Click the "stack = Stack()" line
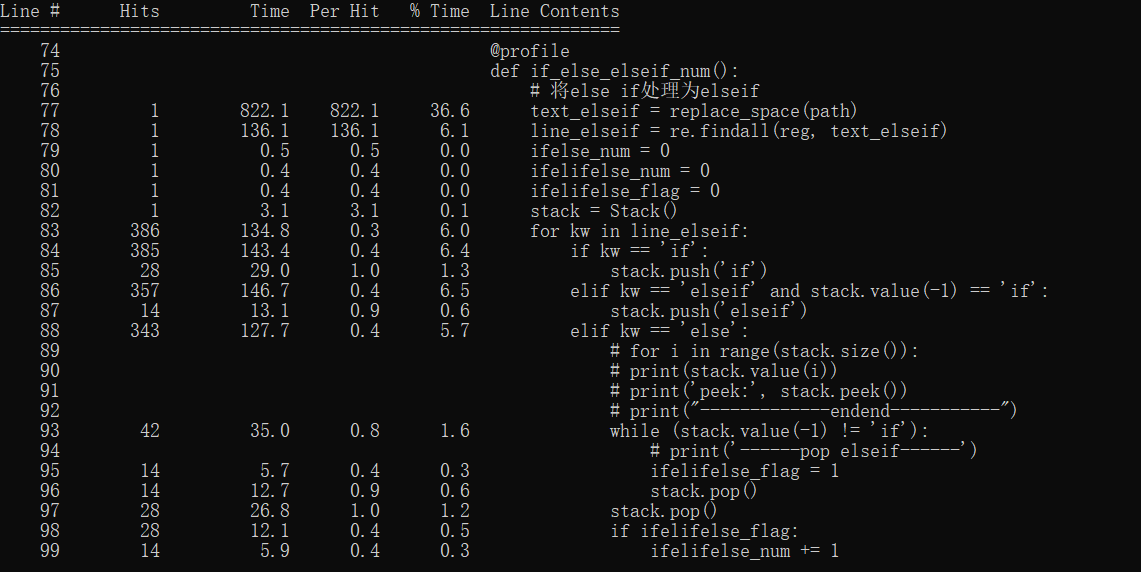1141x572 pixels. coord(604,211)
